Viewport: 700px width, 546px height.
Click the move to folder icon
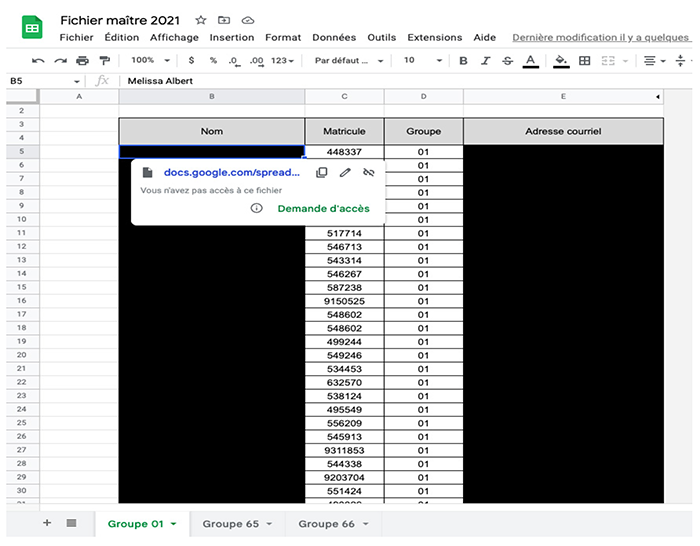point(224,20)
